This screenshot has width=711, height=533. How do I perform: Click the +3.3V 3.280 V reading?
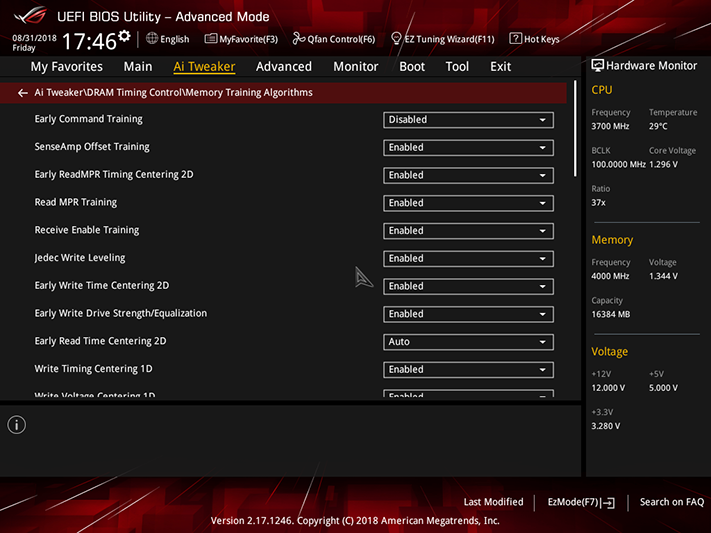[x=605, y=426]
